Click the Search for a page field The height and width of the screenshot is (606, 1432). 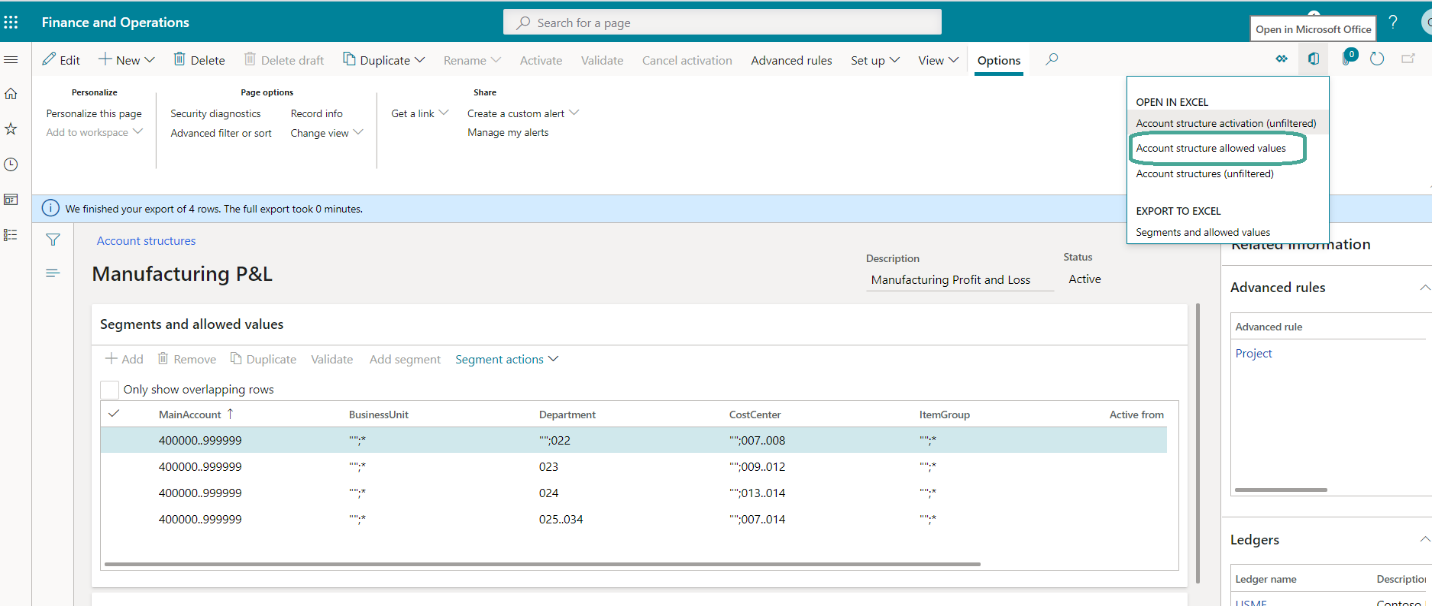pyautogui.click(x=722, y=21)
